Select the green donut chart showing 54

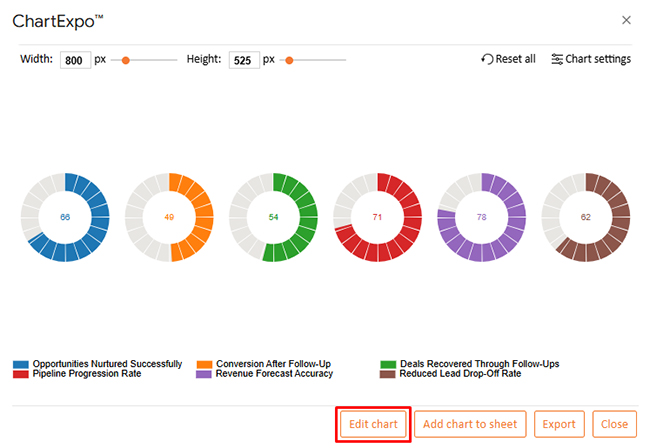tap(273, 217)
